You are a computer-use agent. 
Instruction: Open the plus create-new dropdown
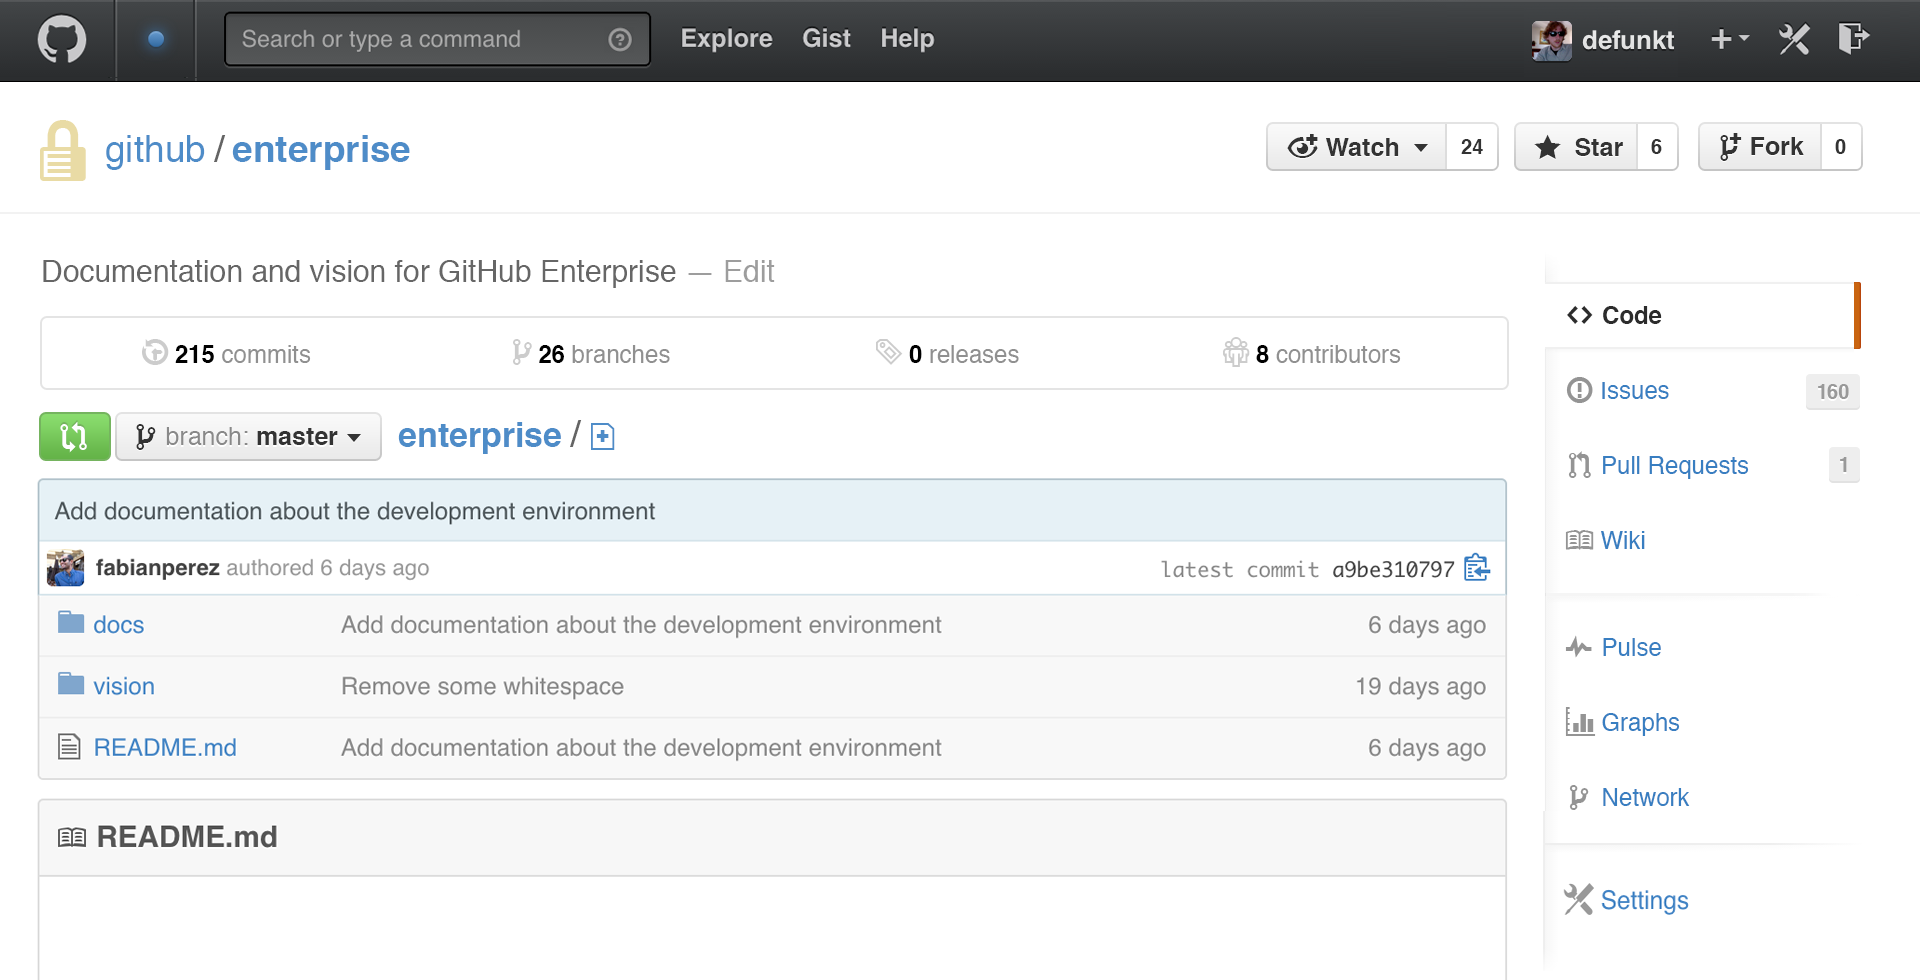(1729, 39)
